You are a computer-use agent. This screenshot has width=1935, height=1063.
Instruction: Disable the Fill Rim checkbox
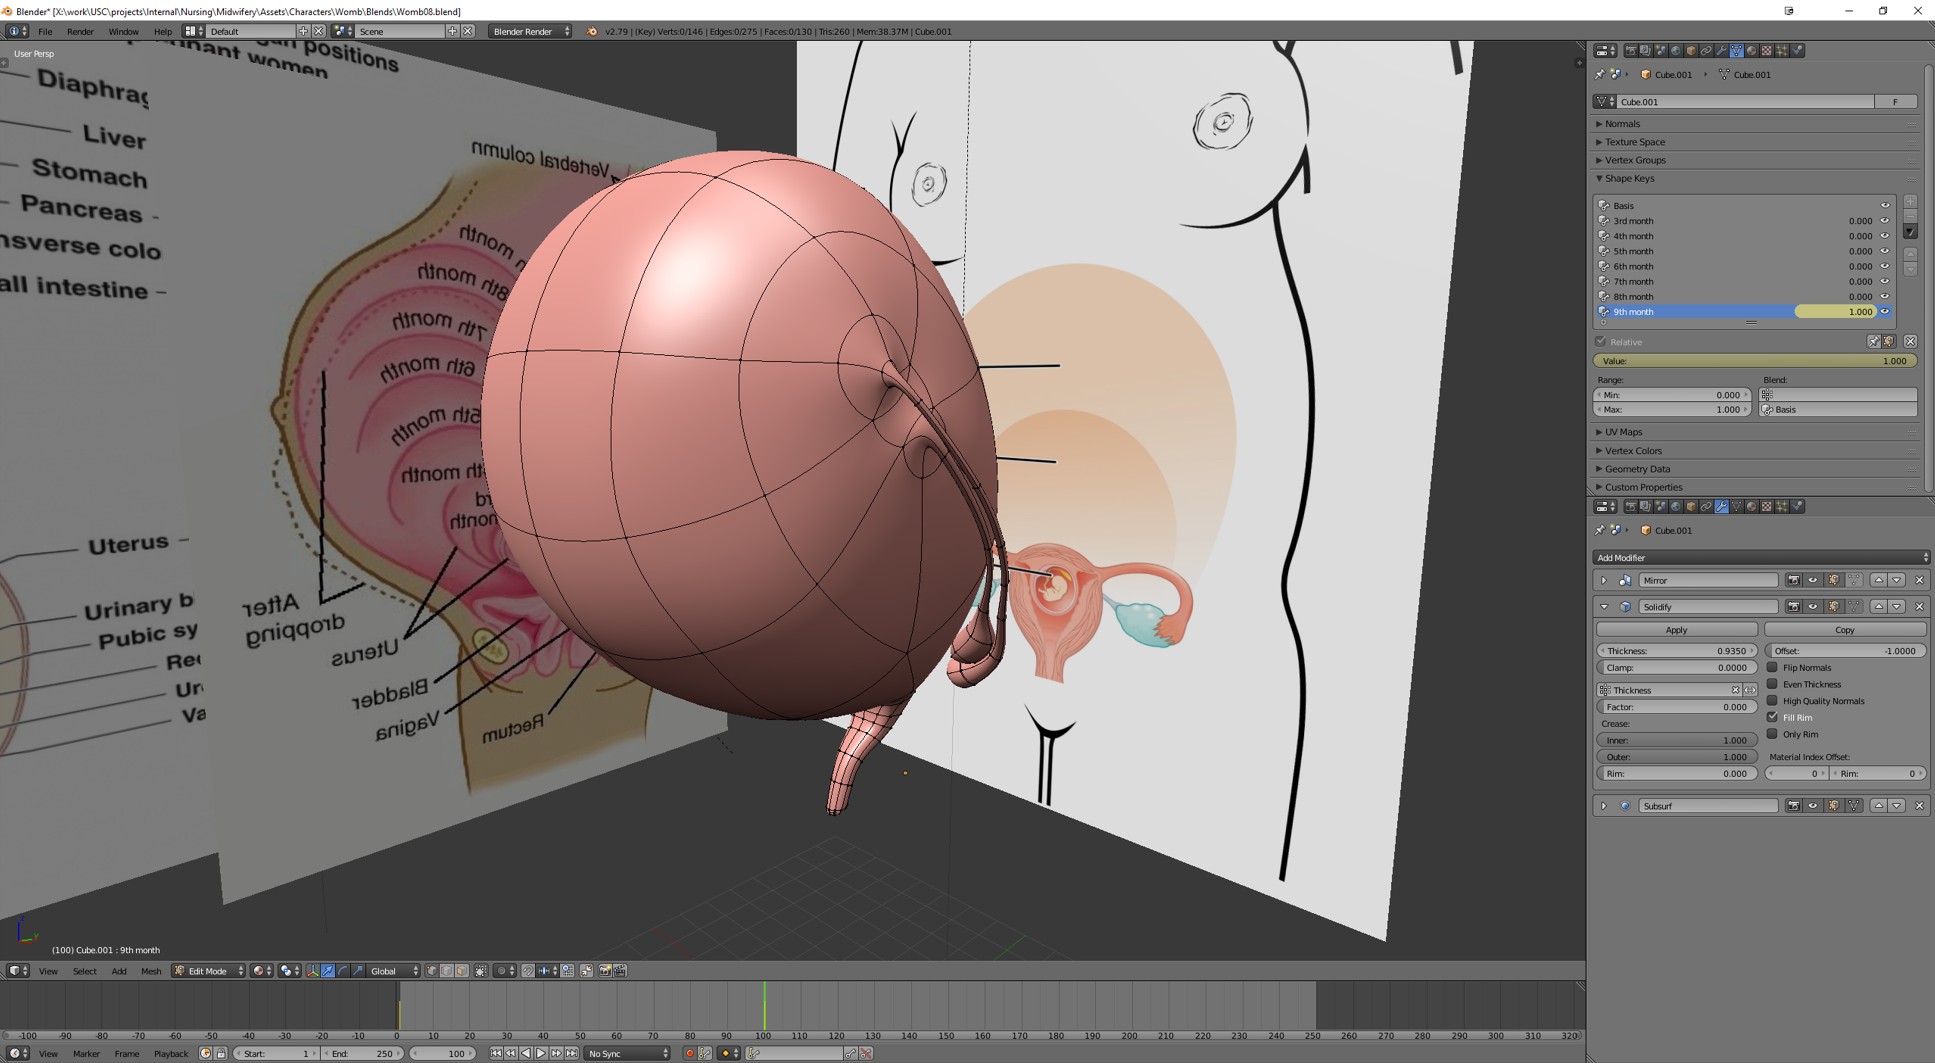[1772, 717]
